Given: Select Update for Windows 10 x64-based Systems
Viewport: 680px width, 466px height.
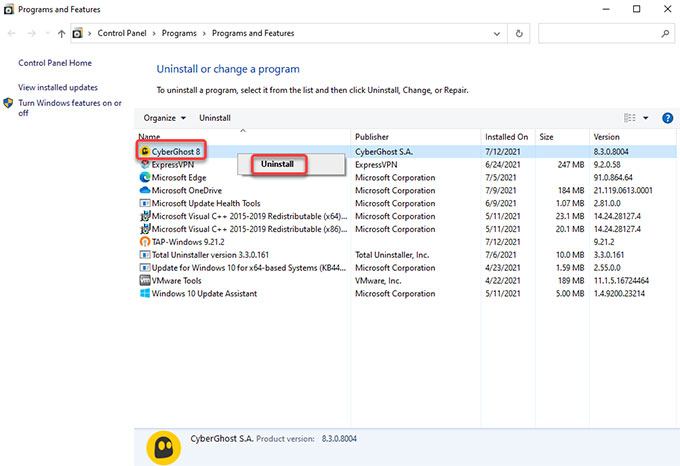Looking at the screenshot, I should click(x=249, y=268).
